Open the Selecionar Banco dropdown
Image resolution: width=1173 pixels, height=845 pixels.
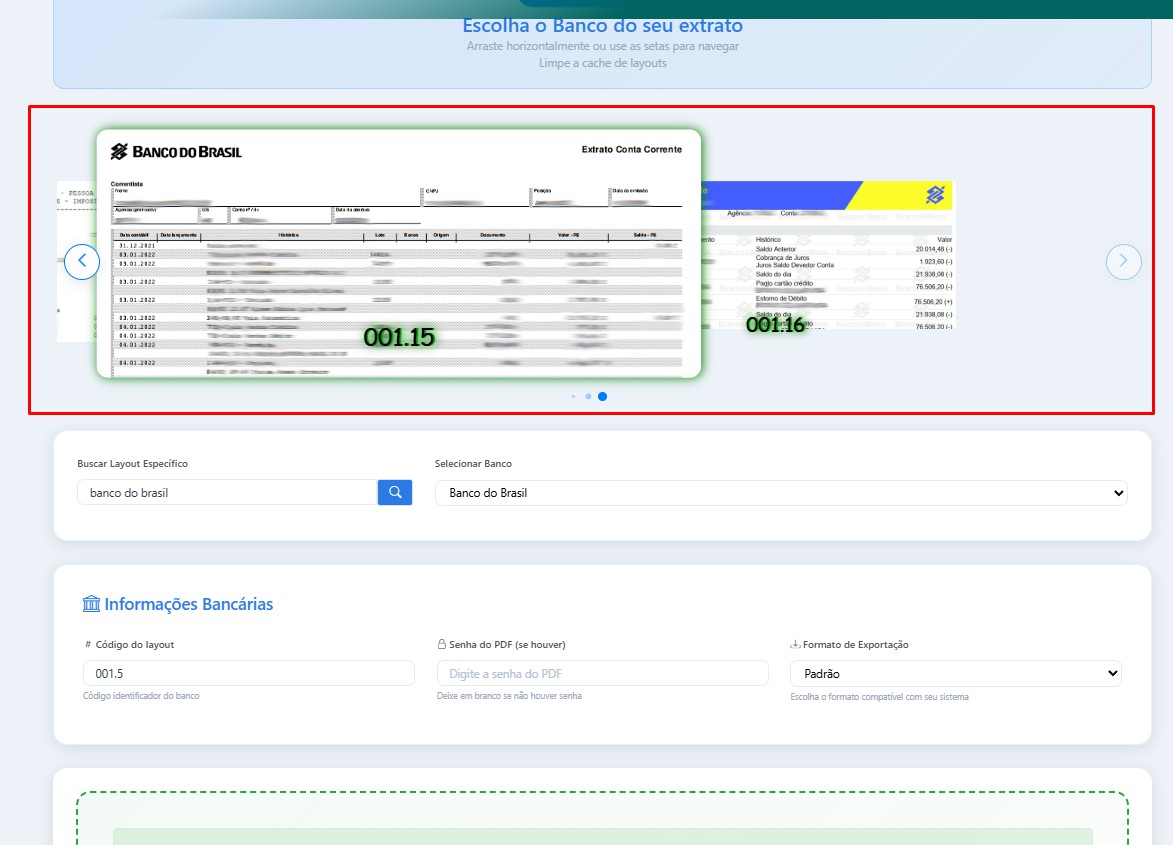click(x=781, y=493)
